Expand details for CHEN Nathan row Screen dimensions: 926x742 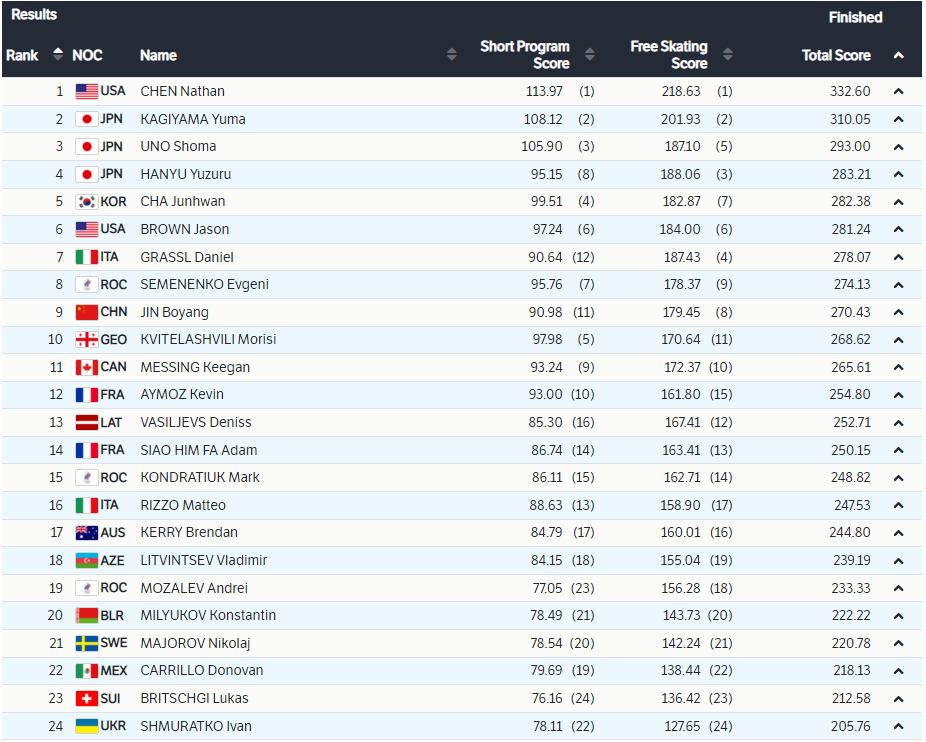pyautogui.click(x=898, y=91)
